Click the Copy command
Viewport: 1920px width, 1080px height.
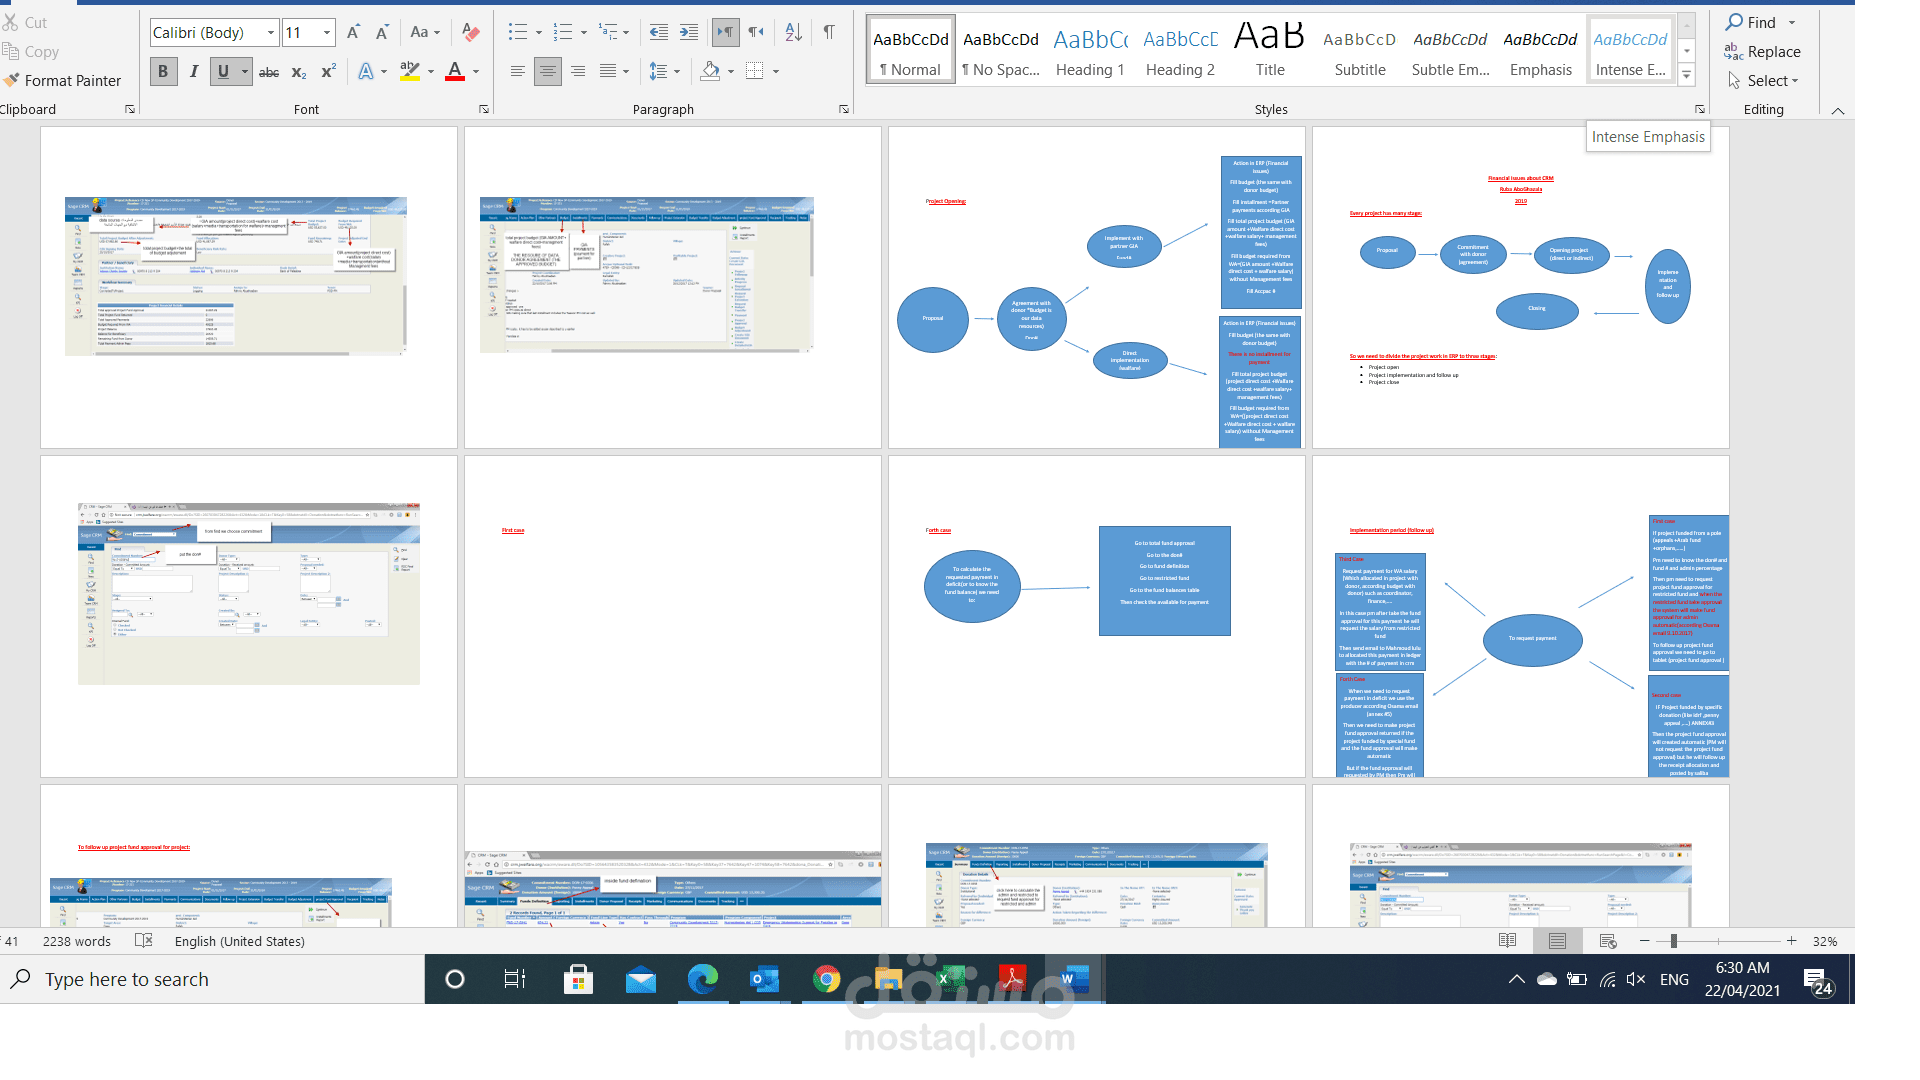[x=31, y=51]
